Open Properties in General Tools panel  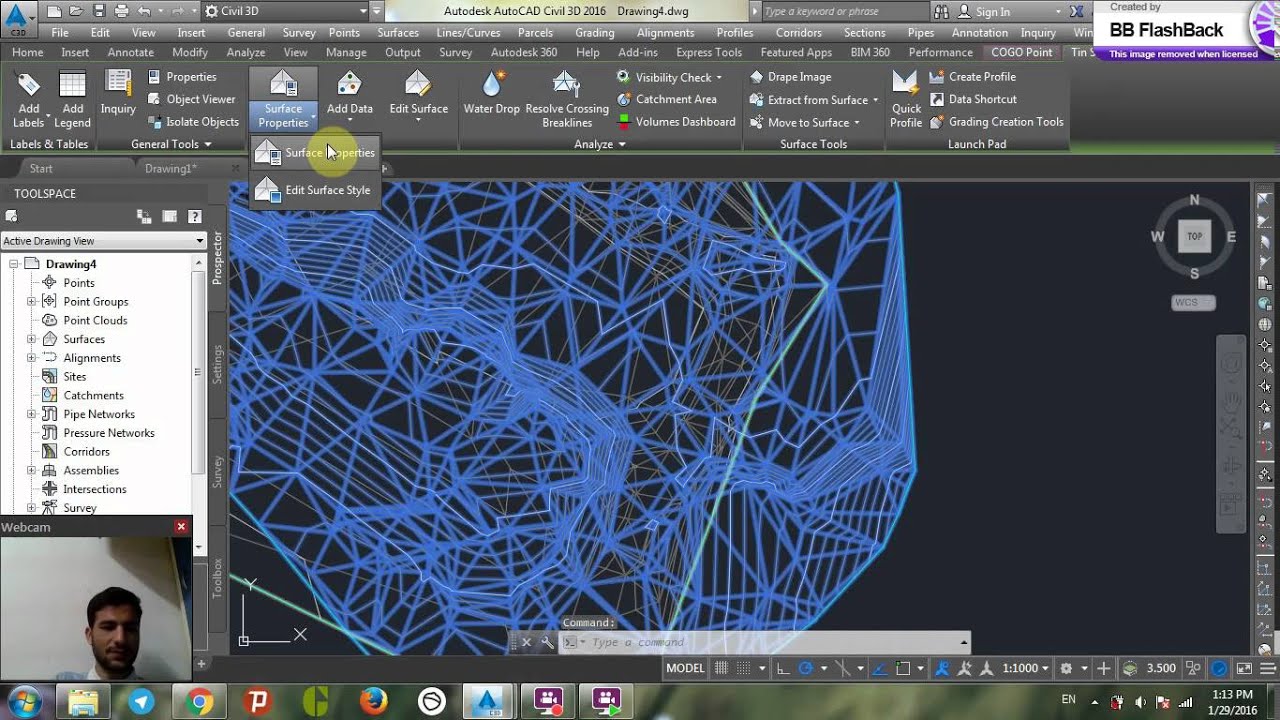click(182, 77)
